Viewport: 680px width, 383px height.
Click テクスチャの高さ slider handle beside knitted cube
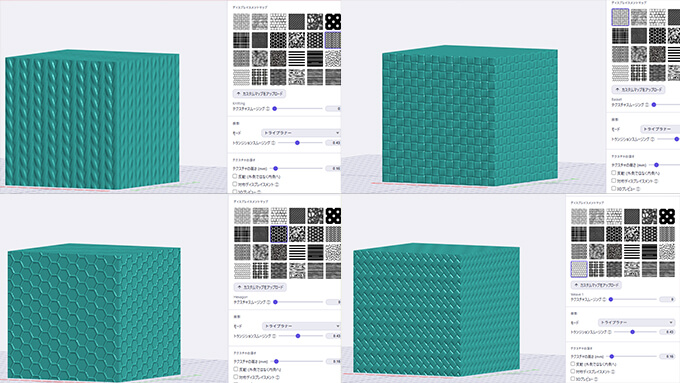(275, 168)
